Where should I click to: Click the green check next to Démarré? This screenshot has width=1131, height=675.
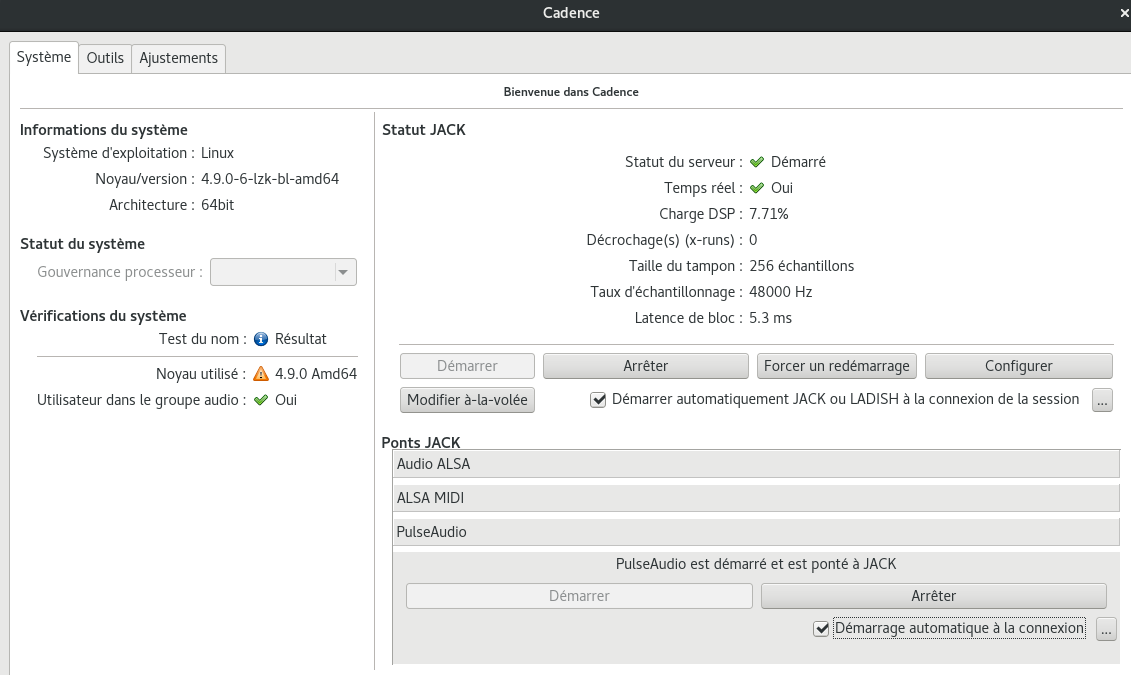[x=757, y=162]
